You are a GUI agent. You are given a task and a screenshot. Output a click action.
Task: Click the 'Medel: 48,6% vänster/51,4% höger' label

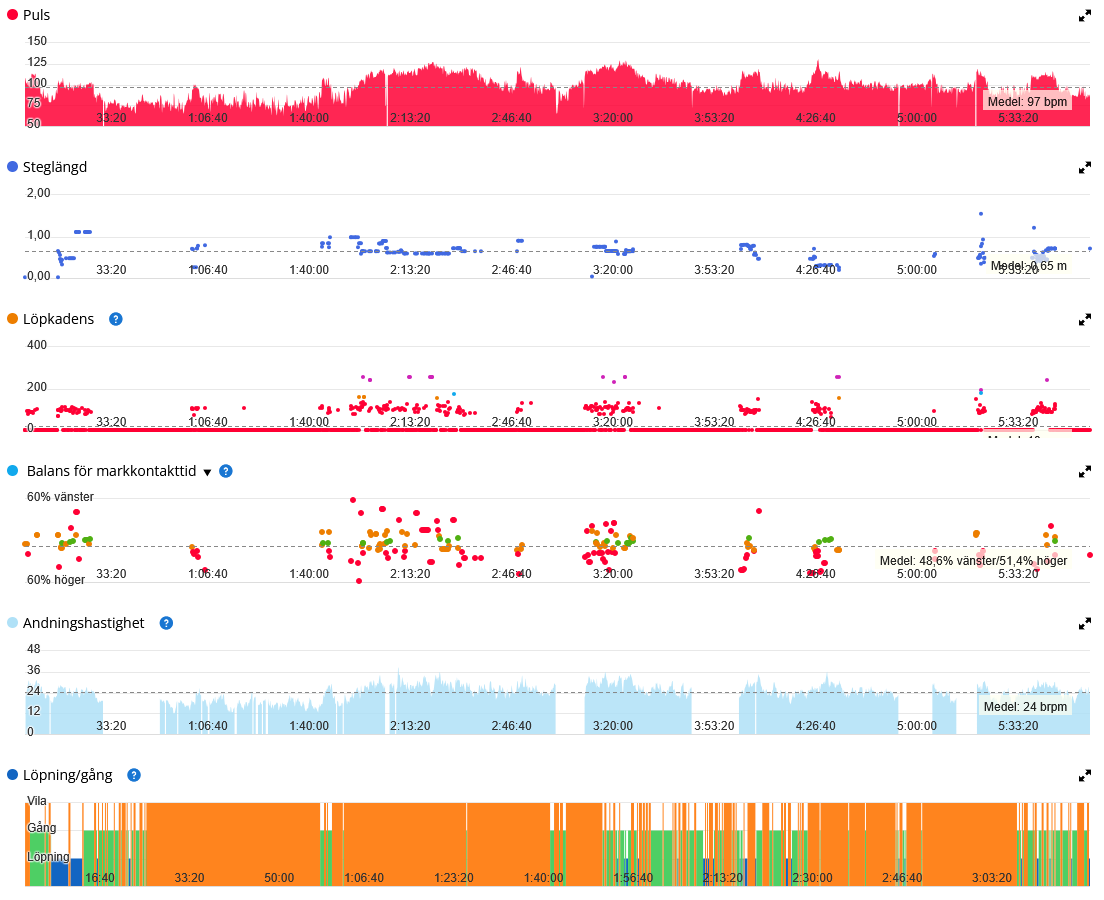click(x=973, y=561)
